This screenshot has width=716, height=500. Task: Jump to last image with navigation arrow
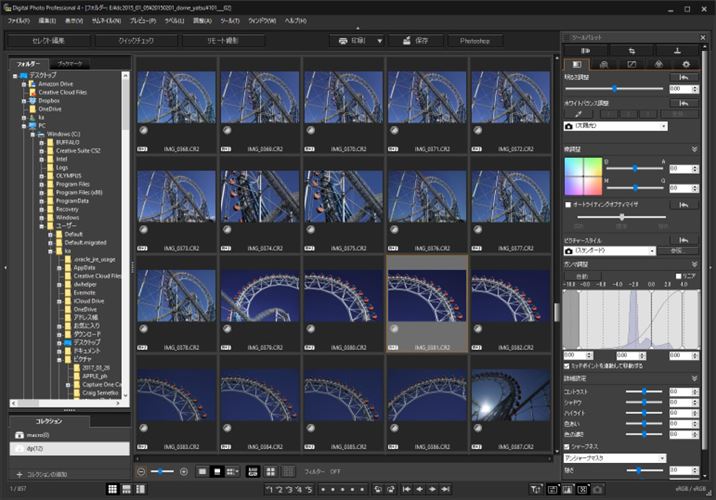[446, 489]
